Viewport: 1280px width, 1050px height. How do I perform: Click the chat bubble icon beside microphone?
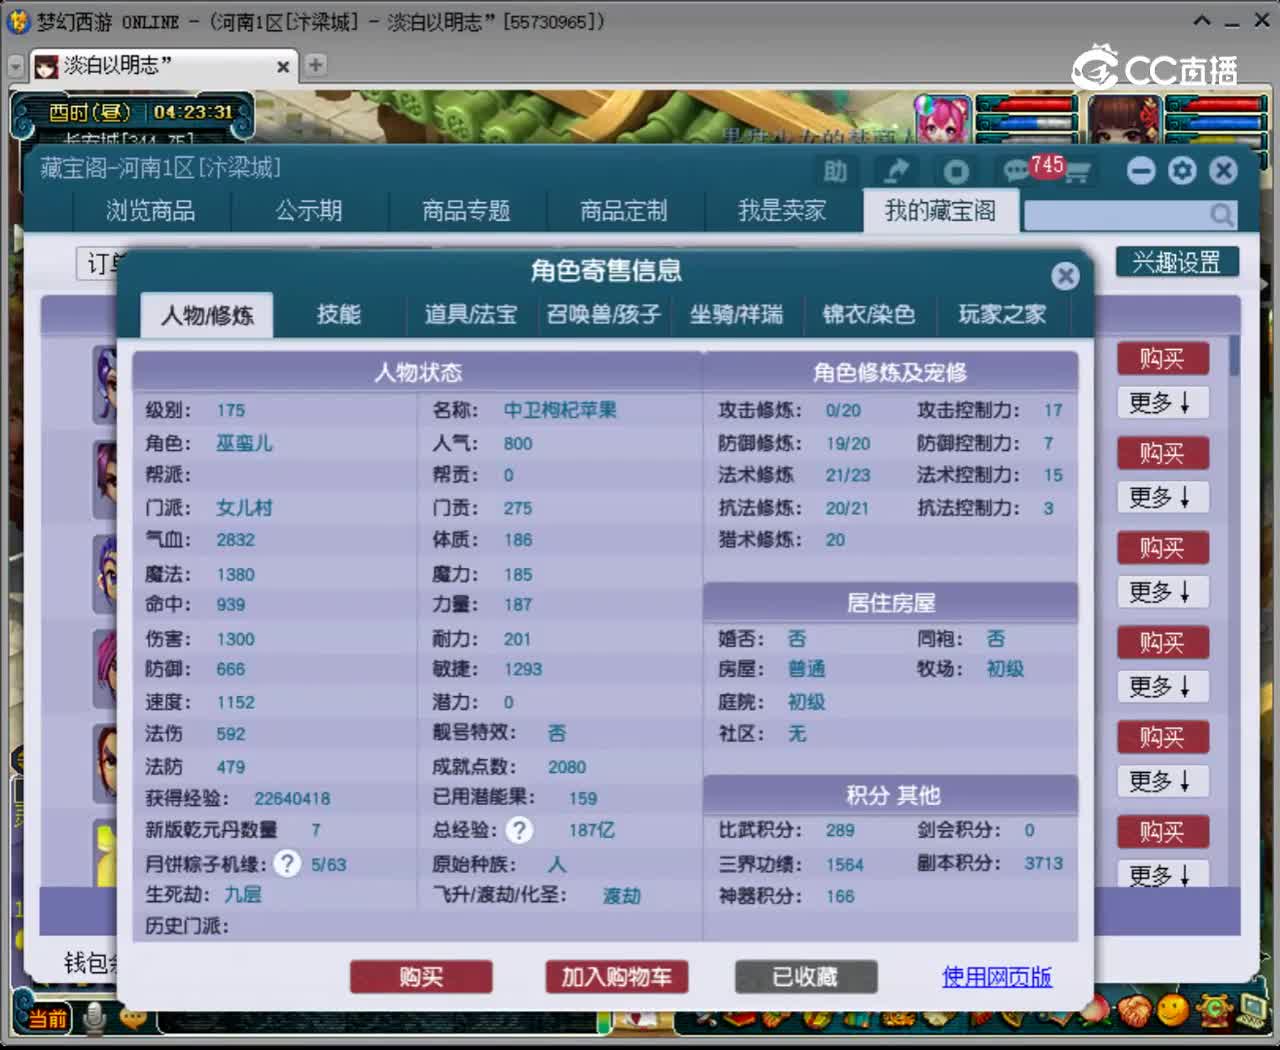(133, 1018)
